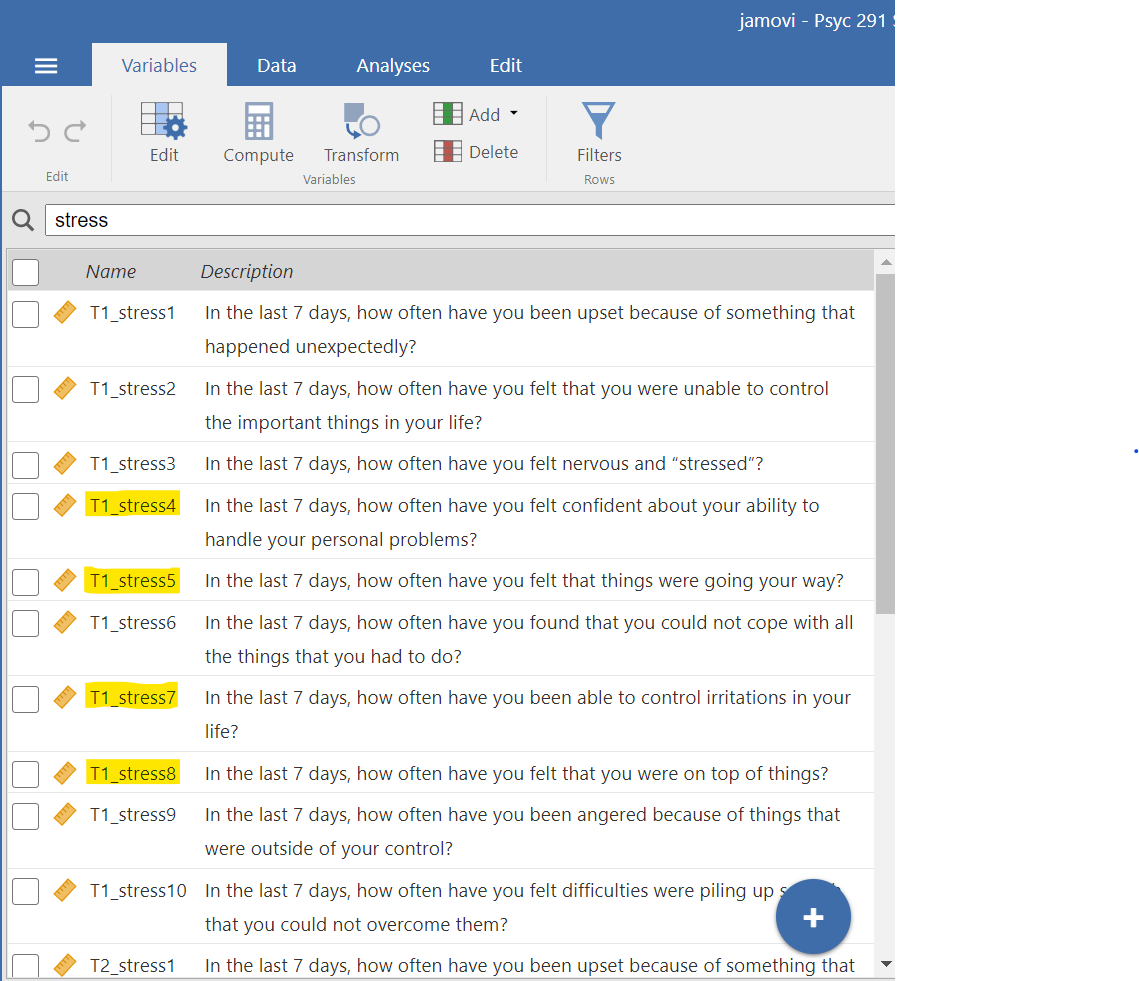Switch to the Analyses tab
This screenshot has height=981, width=1139.
[x=393, y=65]
